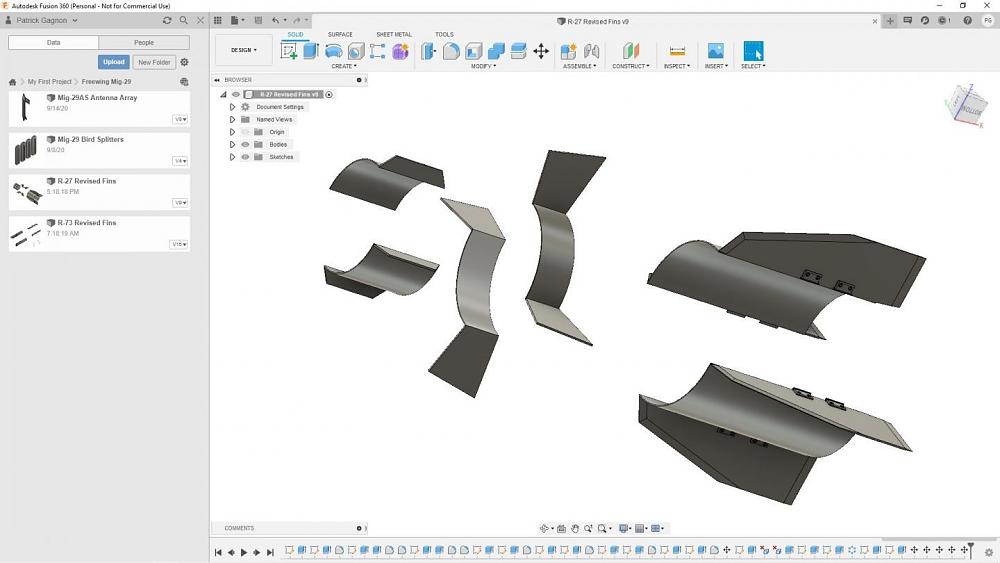Click the Save icon in toolbar

(x=258, y=20)
